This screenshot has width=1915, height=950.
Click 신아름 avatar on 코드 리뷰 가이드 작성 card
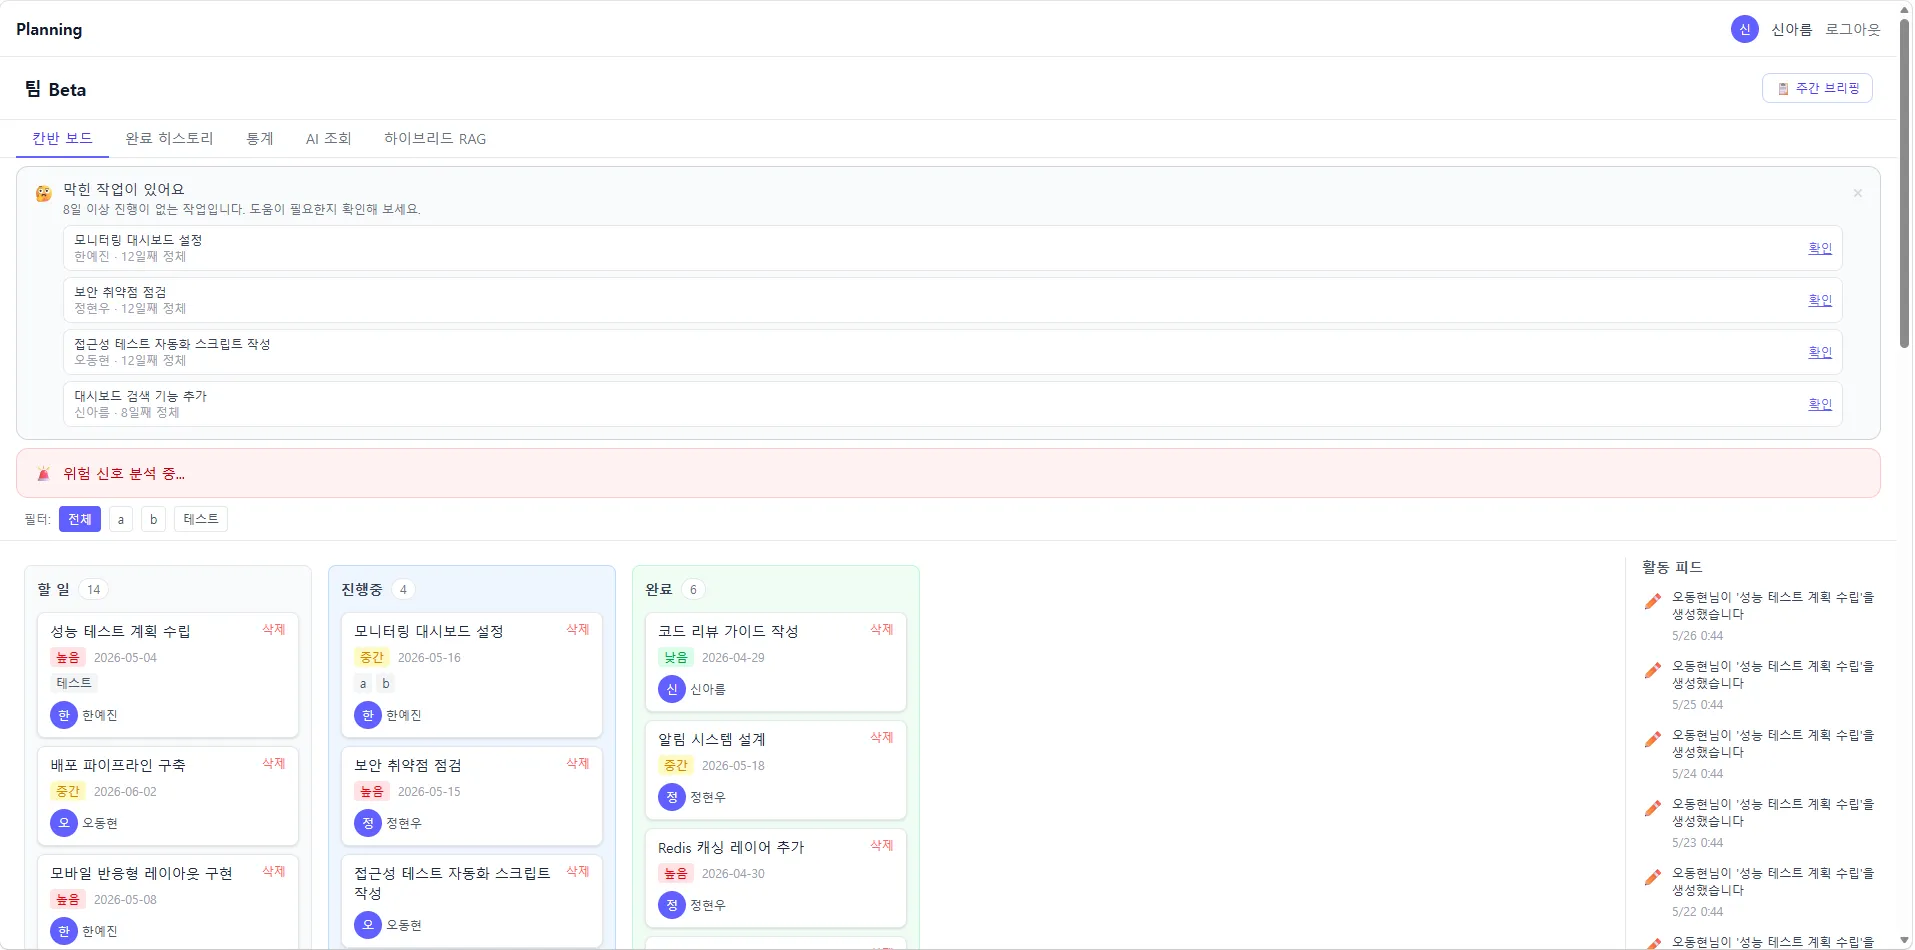[672, 689]
